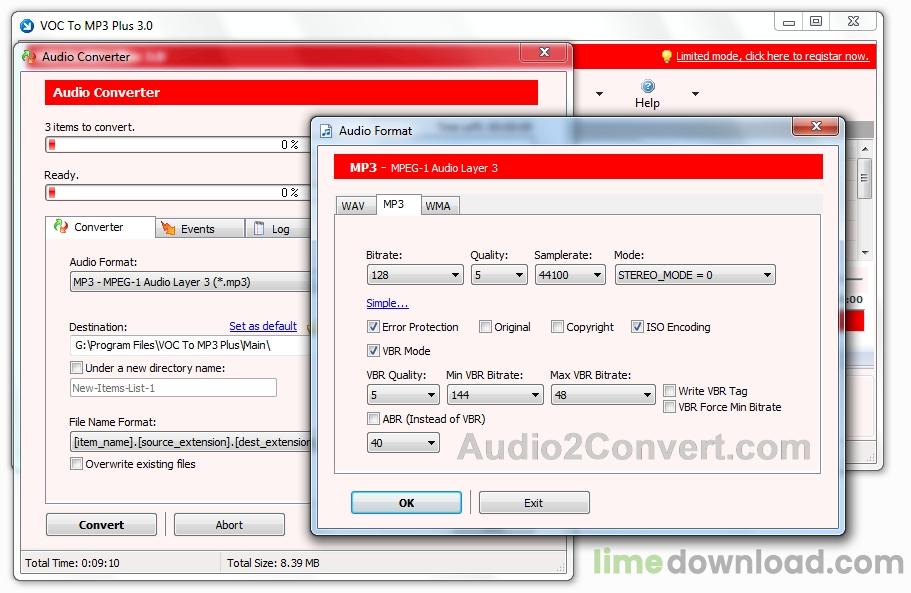Select the Converter tab's recycle icon
Viewport: 911px width, 593px height.
coord(62,228)
